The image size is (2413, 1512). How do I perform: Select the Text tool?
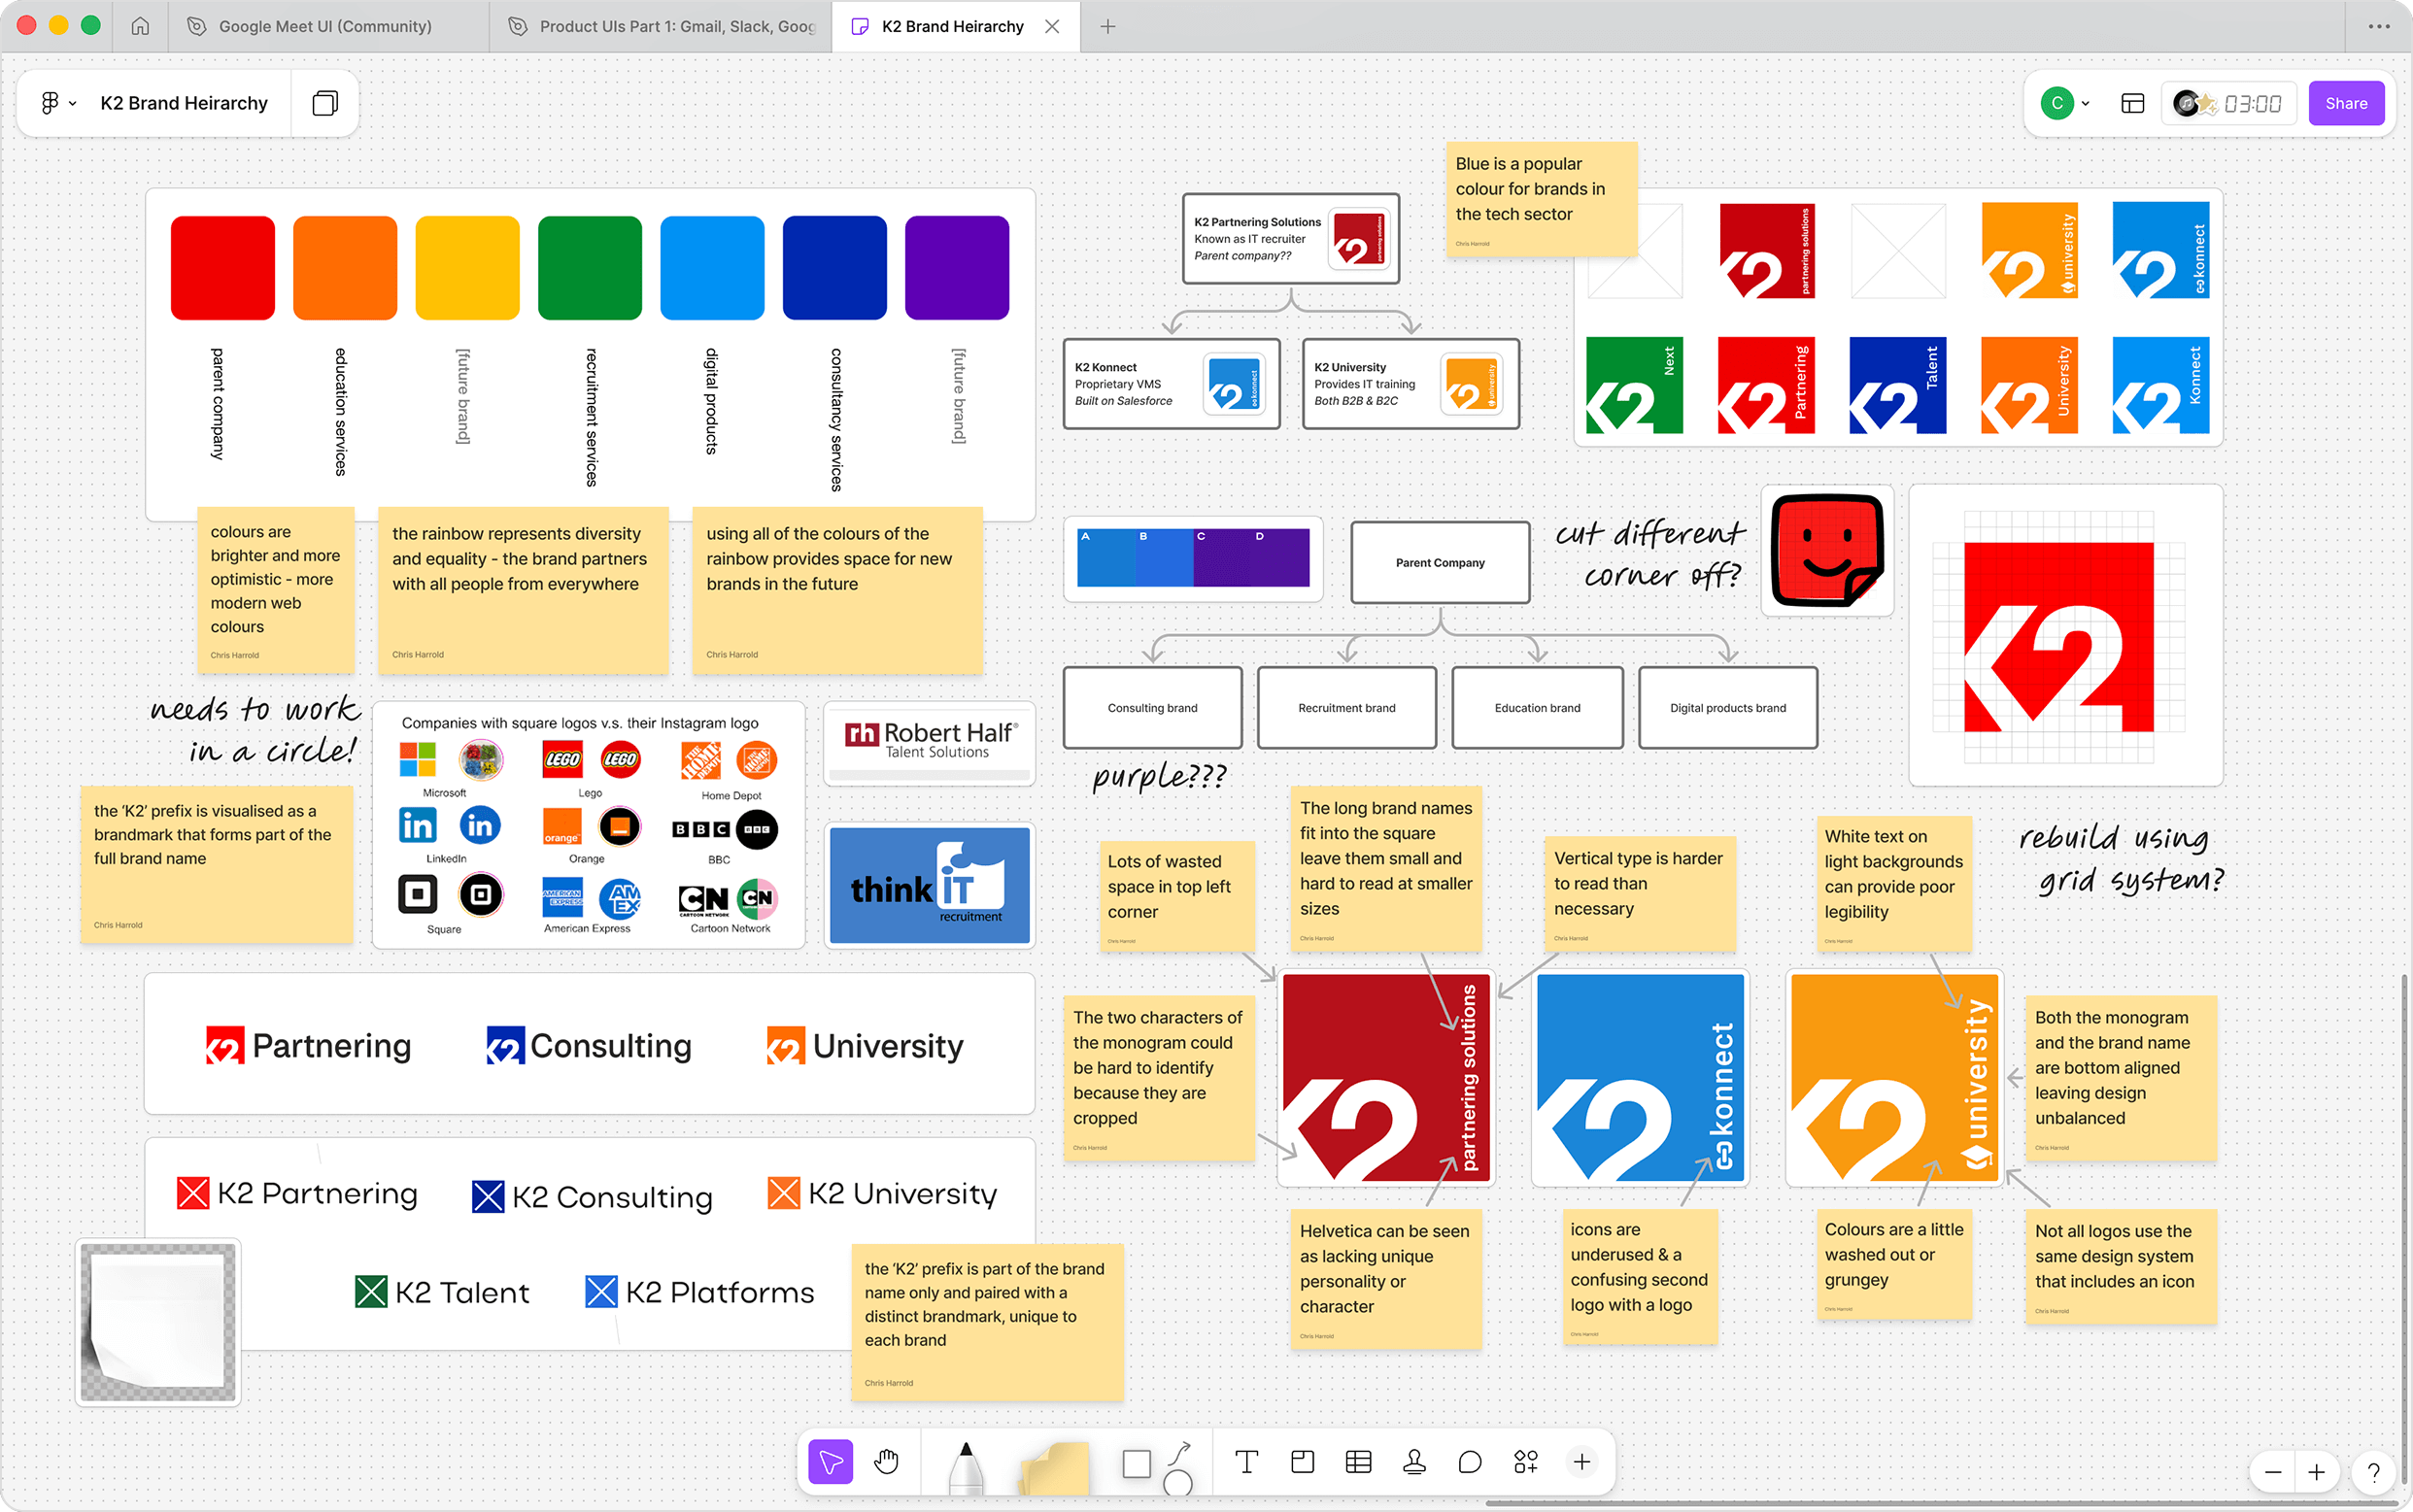point(1246,1461)
